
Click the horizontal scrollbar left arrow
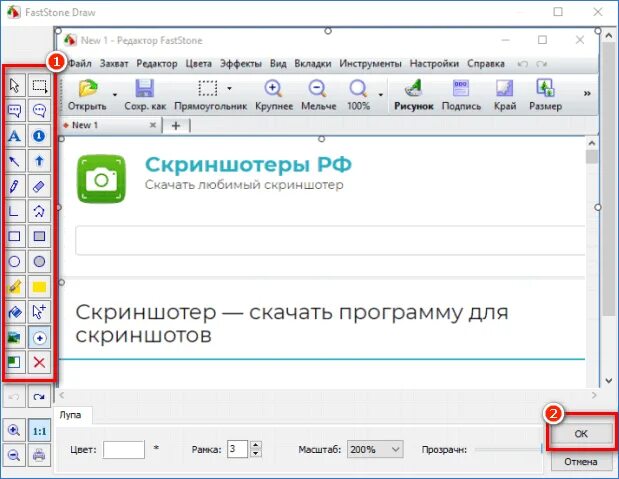pos(62,395)
